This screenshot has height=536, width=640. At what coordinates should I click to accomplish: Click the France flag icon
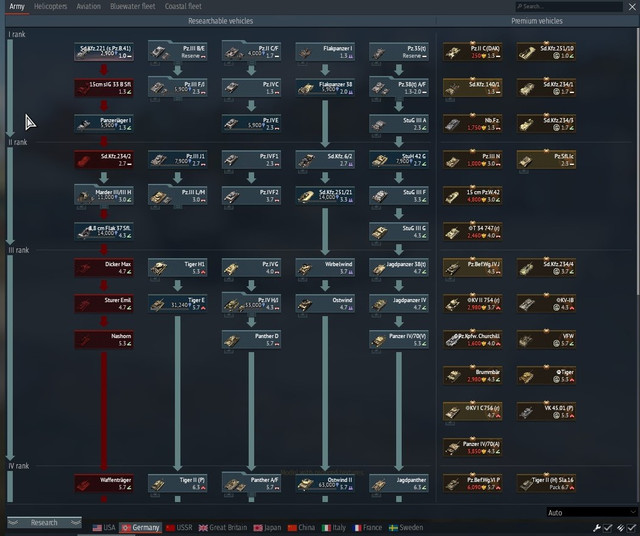click(x=357, y=528)
